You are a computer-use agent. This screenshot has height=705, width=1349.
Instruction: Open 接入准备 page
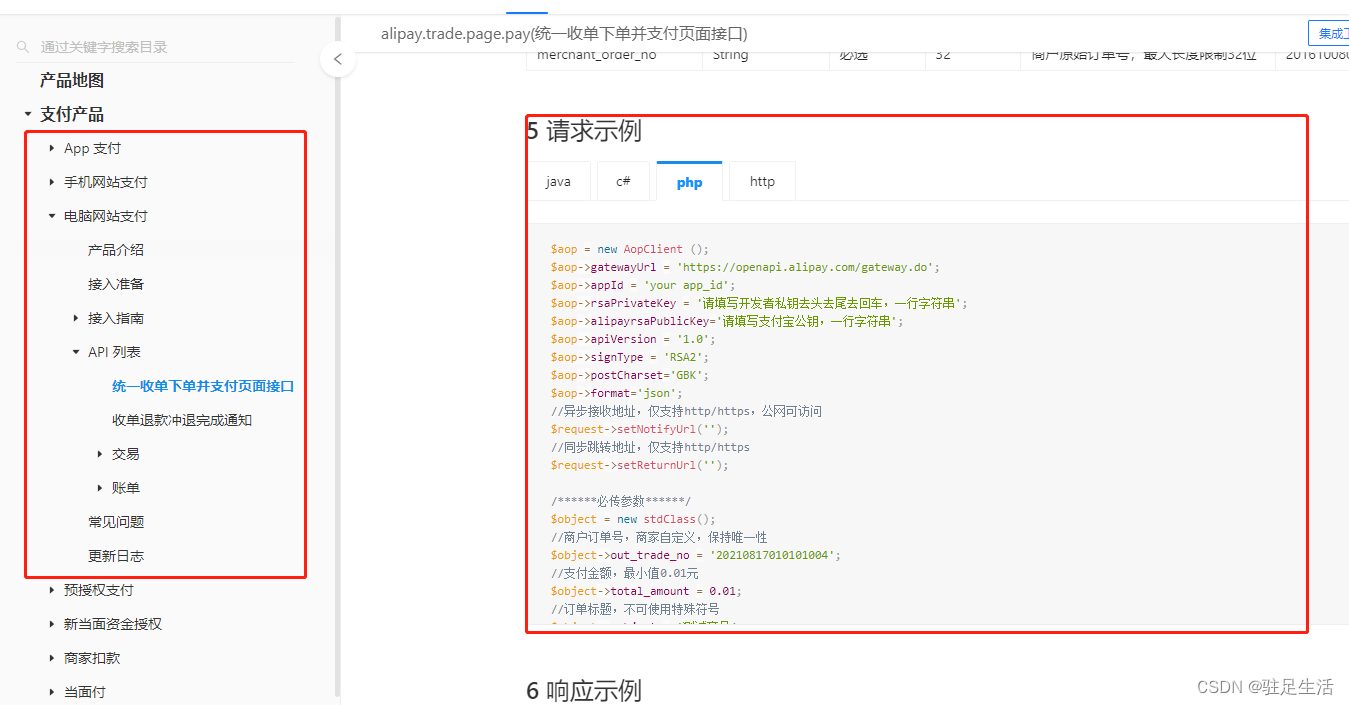tap(116, 284)
